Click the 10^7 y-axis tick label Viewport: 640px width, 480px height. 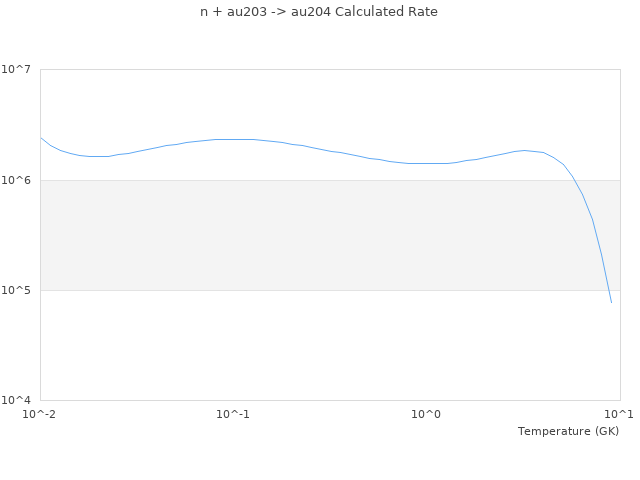point(19,69)
